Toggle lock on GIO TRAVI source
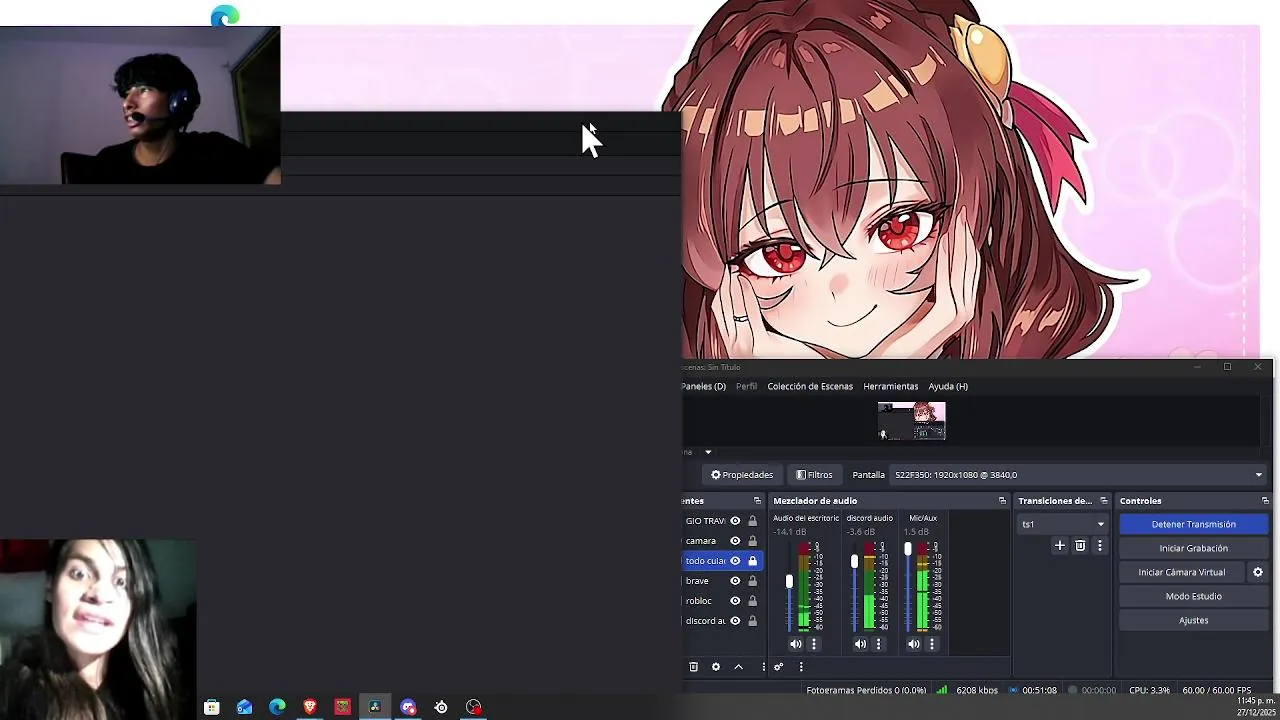The width and height of the screenshot is (1280, 720). point(752,520)
